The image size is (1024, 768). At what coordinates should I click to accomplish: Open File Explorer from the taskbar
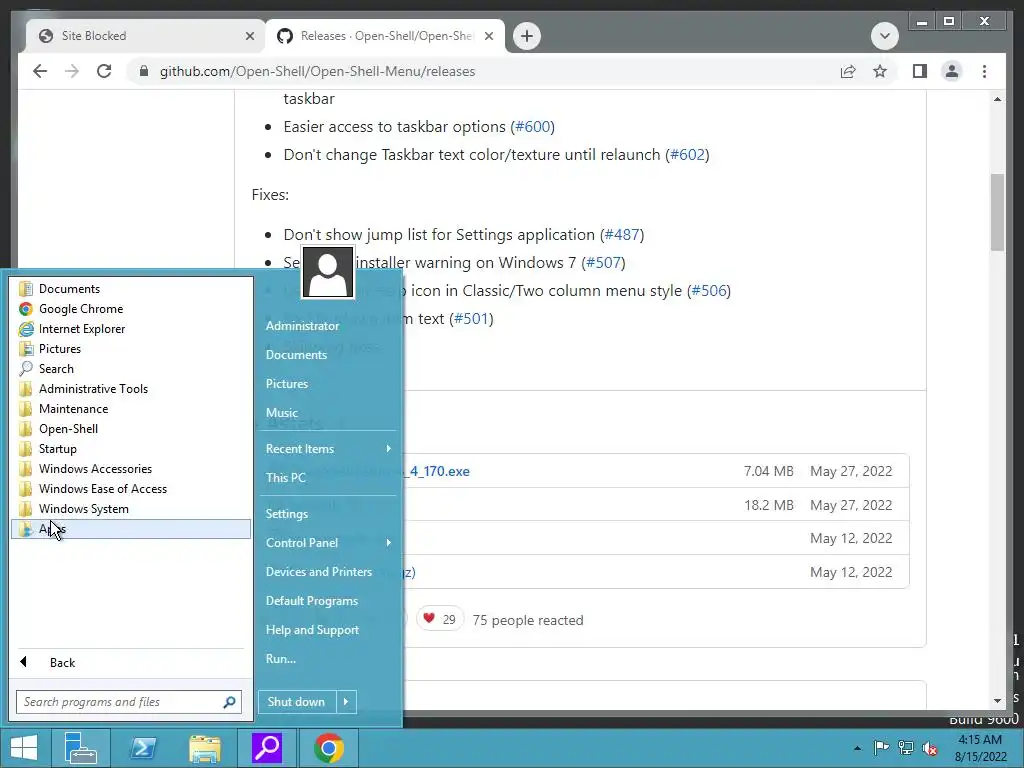coord(205,748)
